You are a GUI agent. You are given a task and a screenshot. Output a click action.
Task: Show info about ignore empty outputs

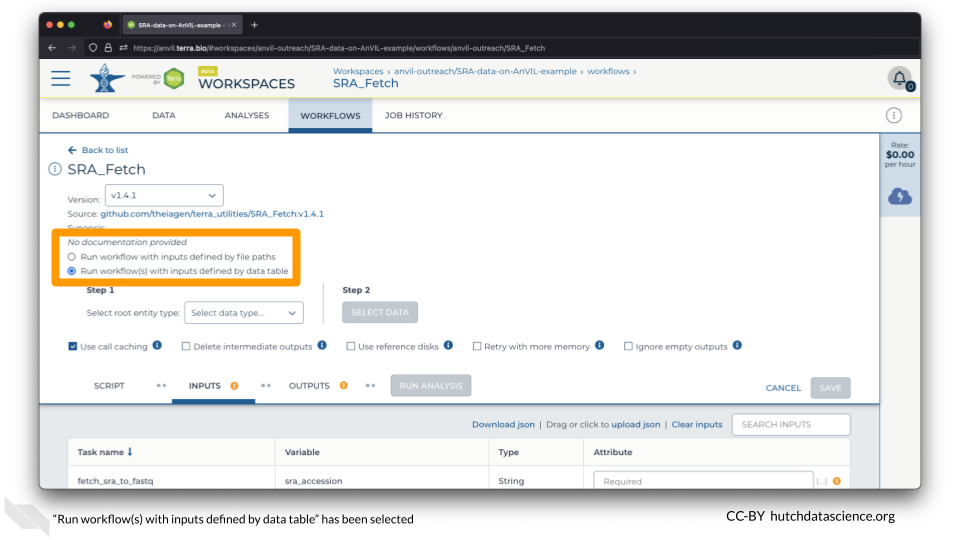[x=737, y=345]
